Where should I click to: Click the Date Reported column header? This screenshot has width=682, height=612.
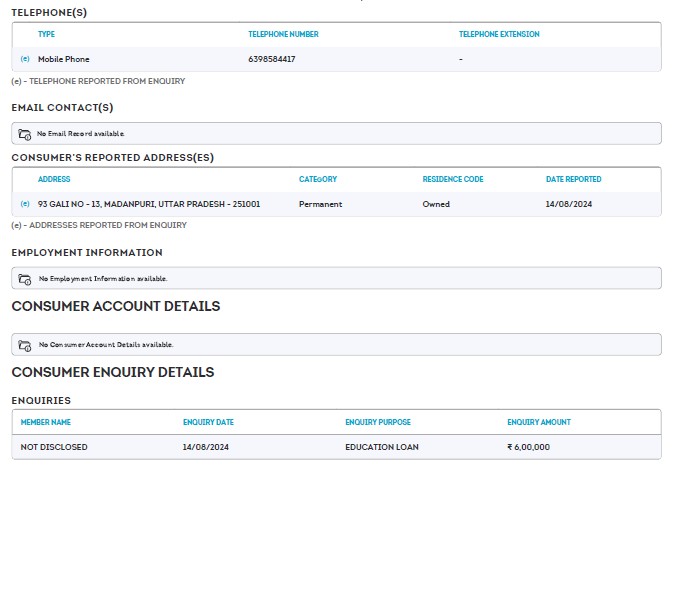coord(573,180)
